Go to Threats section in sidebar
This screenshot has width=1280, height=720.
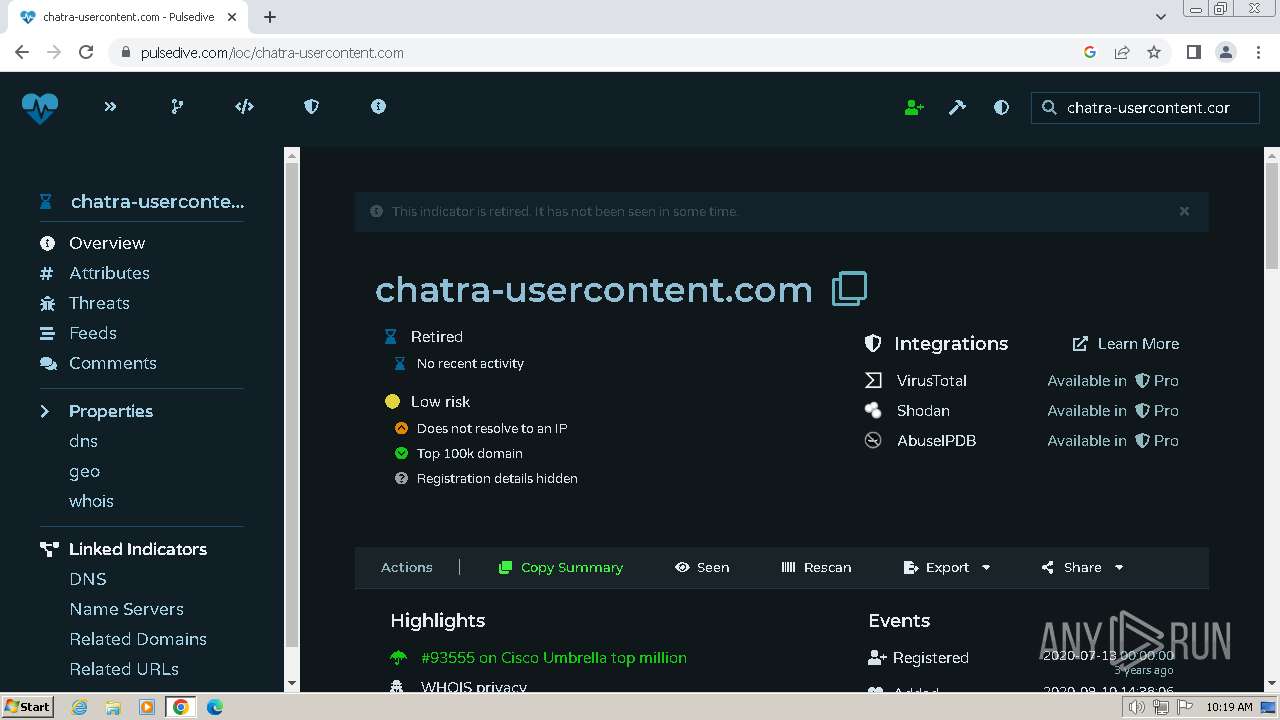(99, 303)
